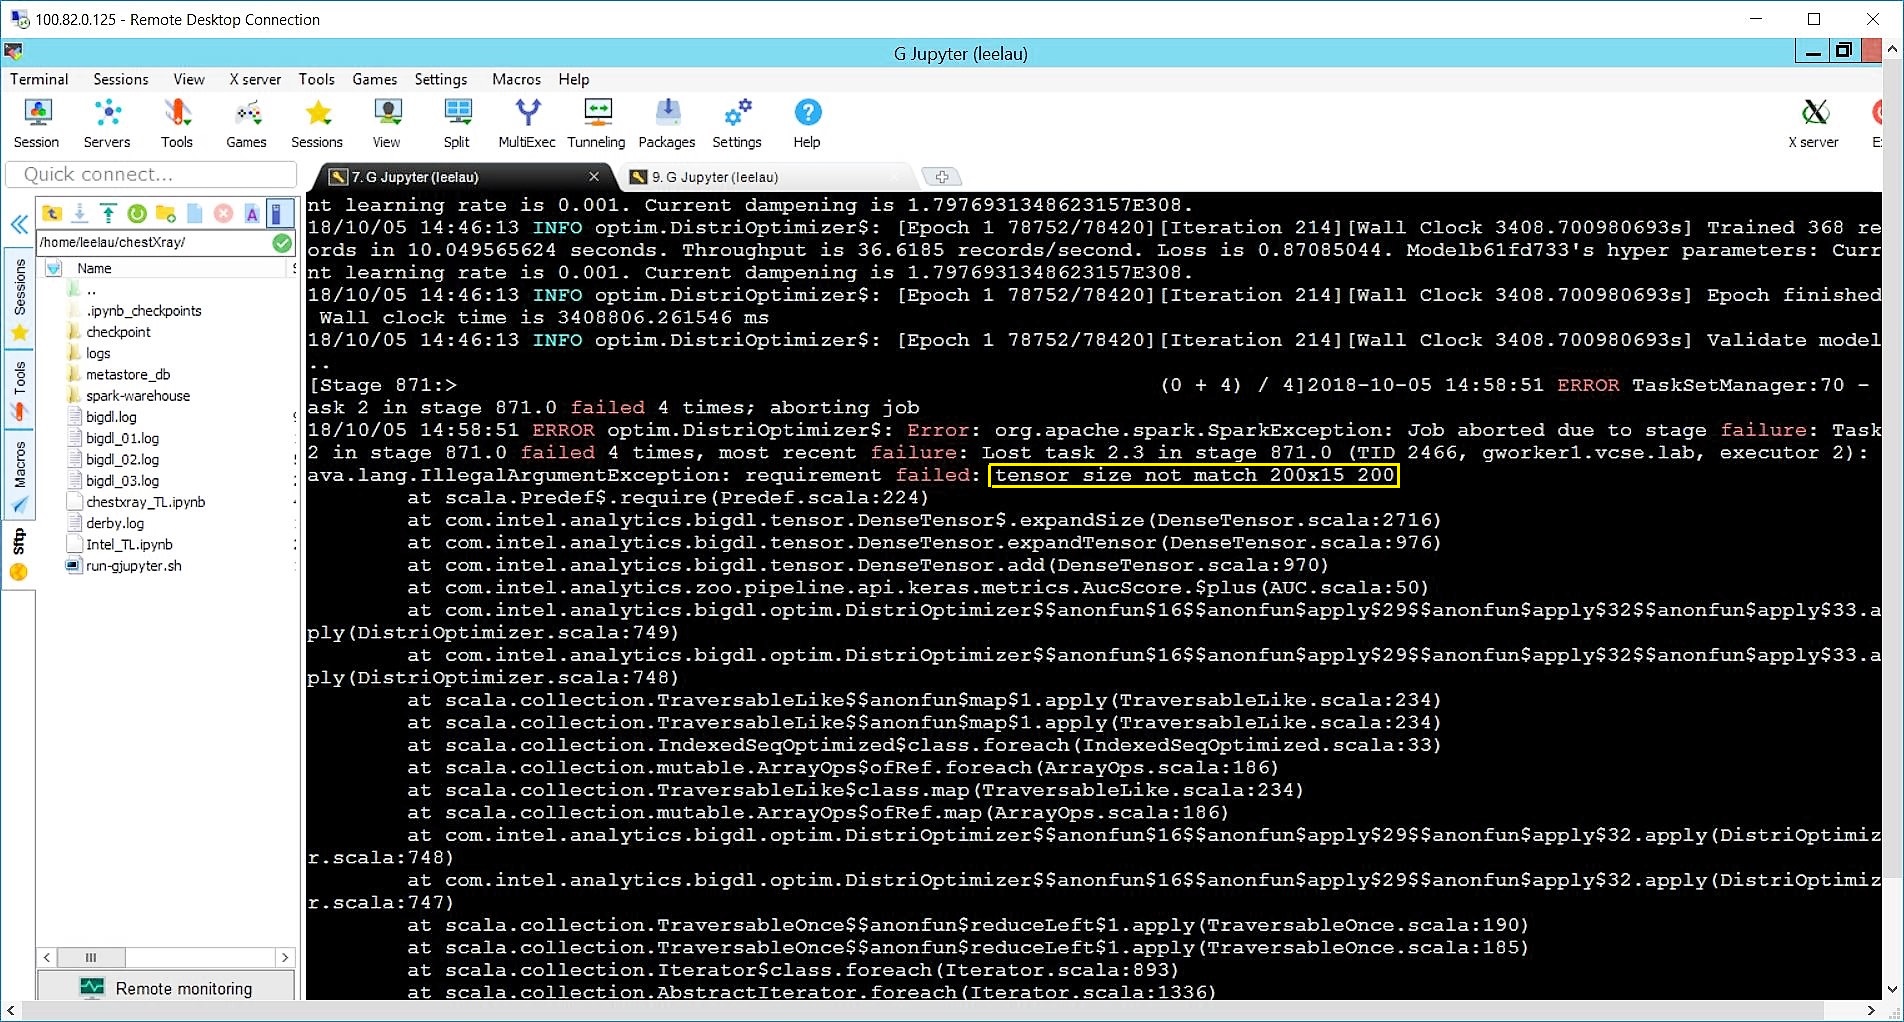
Task: Click the Remote monitoring button
Action: point(166,988)
